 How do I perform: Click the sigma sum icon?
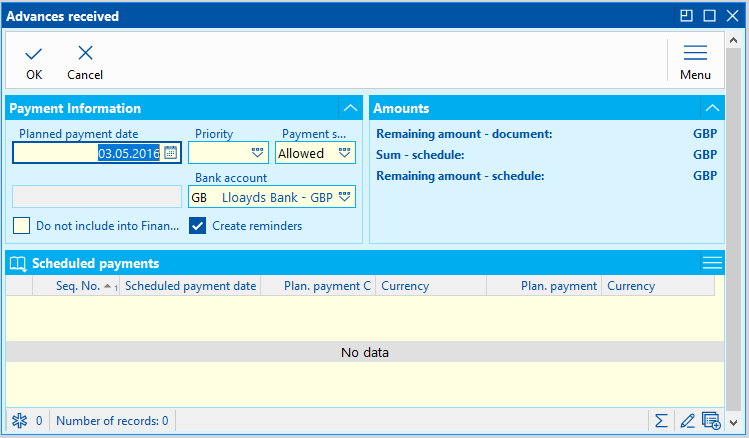coord(661,421)
